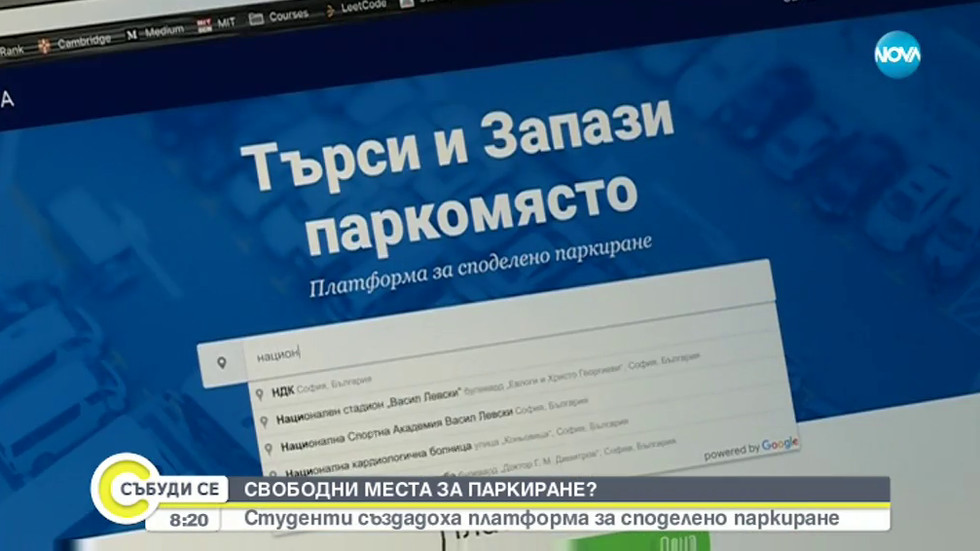
Task: Open the MIT bookmark
Action: (x=217, y=24)
